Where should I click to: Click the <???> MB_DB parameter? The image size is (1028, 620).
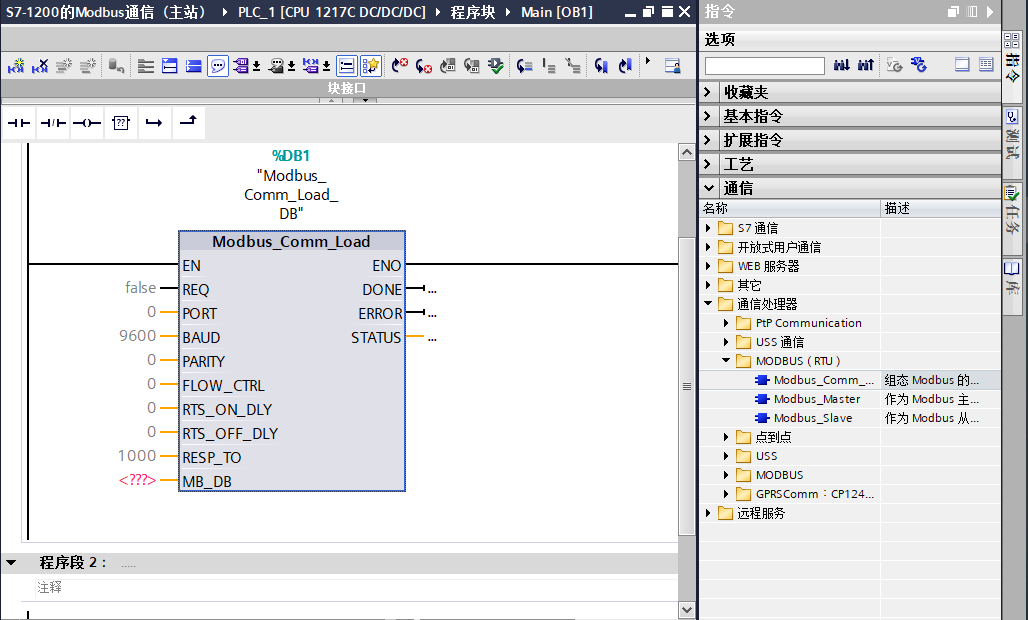[137, 481]
